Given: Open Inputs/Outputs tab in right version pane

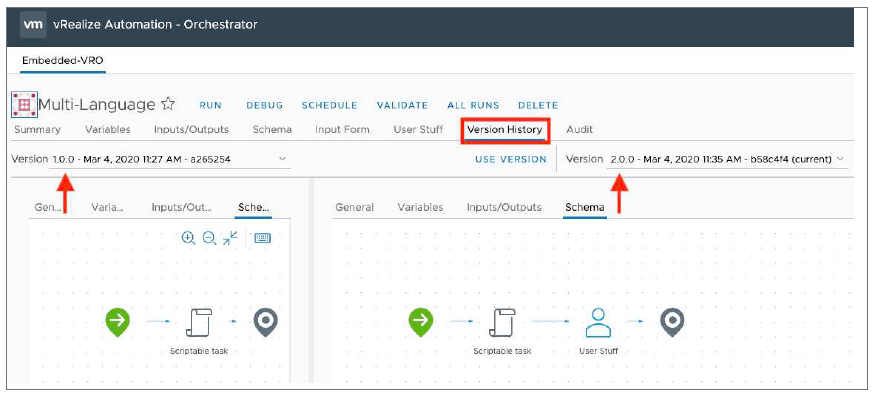Looking at the screenshot, I should click(504, 207).
